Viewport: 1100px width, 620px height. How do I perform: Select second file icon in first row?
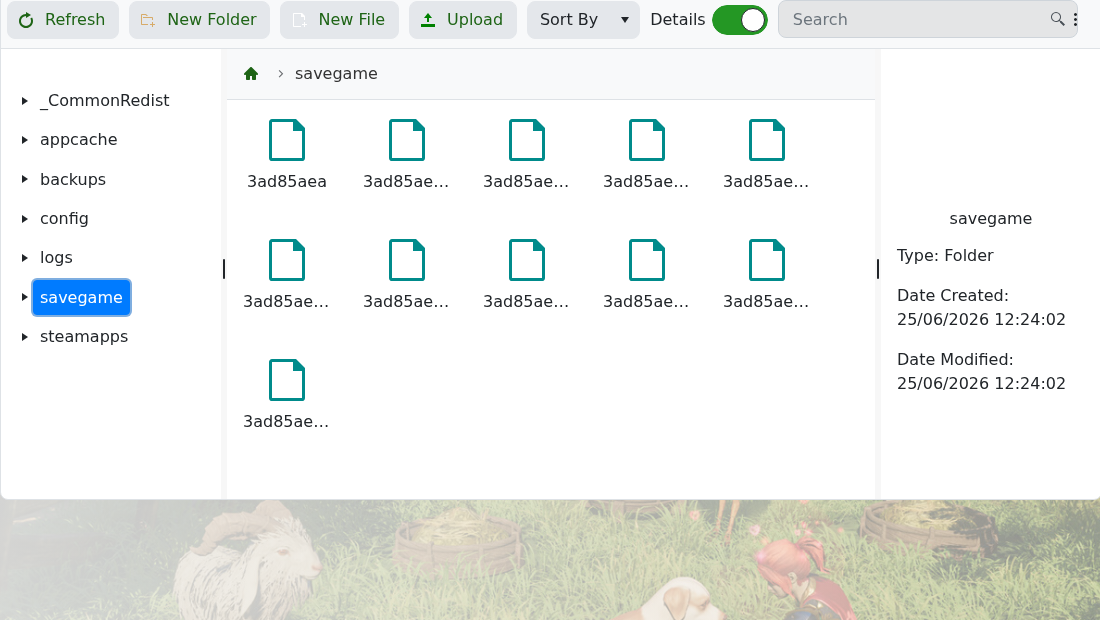click(x=407, y=140)
